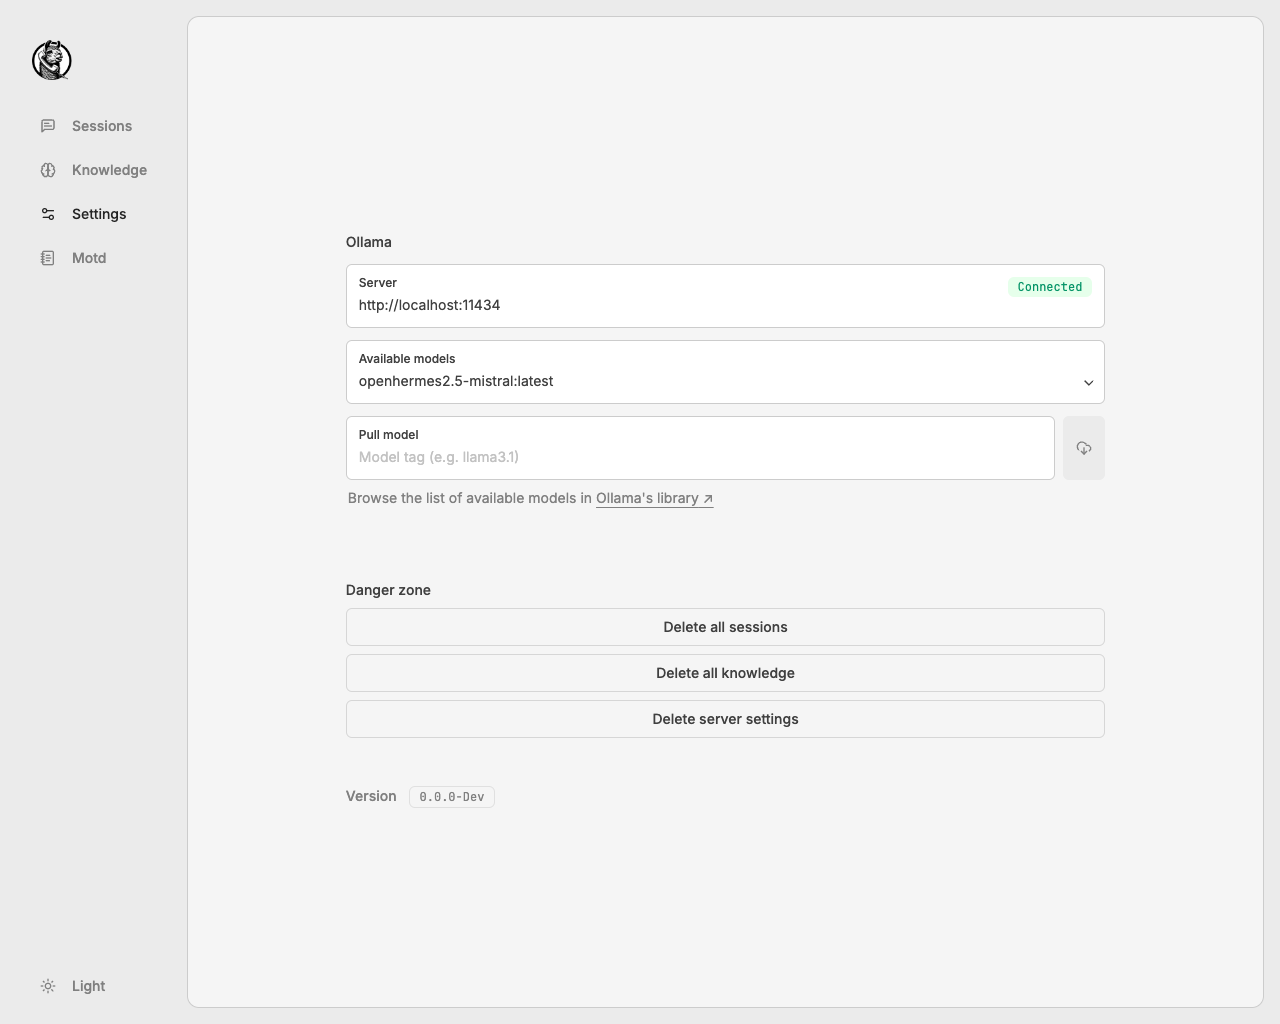The image size is (1280, 1024).
Task: Click the Sessions chat bubble icon
Action: click(48, 126)
